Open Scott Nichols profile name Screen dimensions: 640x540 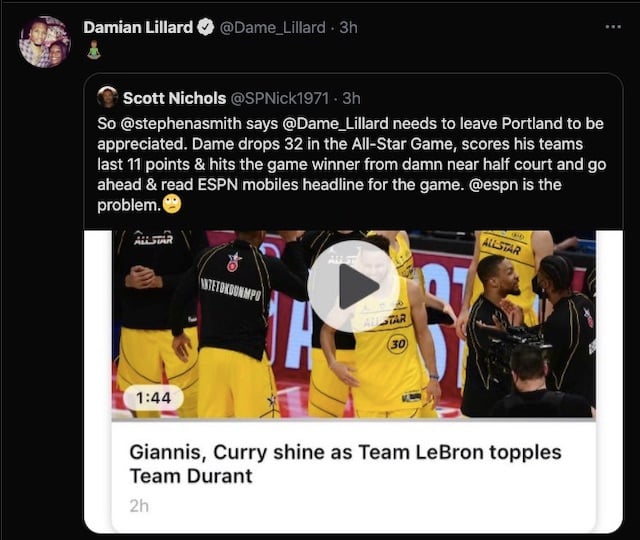[x=175, y=98]
